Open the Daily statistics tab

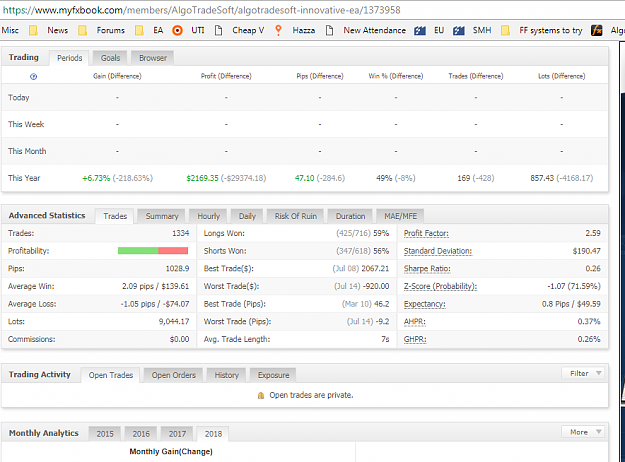click(x=247, y=216)
